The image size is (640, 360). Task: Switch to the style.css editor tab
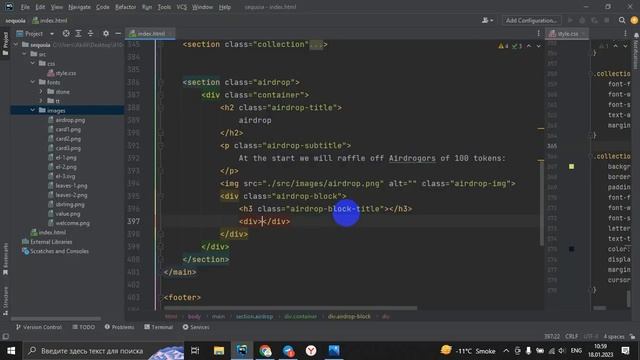(x=567, y=33)
